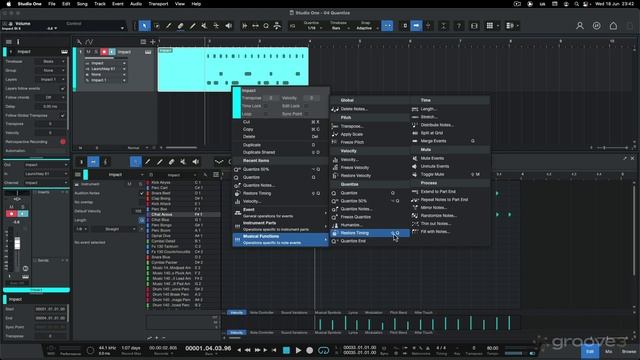This screenshot has height=360, width=640.
Task: Click Split at Grid menu item
Action: coord(450,133)
